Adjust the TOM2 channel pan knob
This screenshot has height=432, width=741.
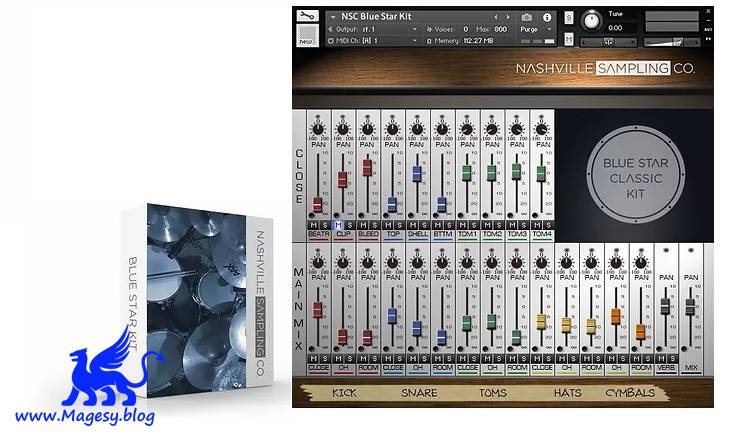(491, 129)
